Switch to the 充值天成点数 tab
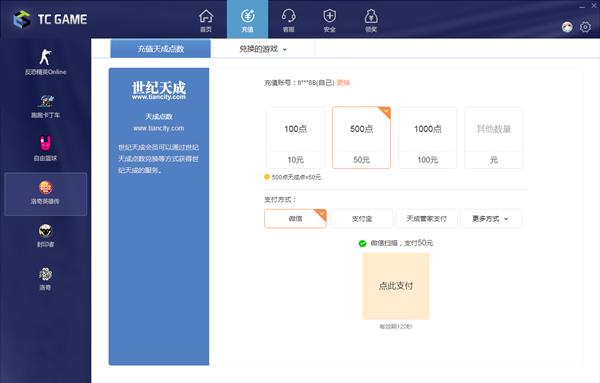Screen dimensions: 600x383 click(x=160, y=49)
